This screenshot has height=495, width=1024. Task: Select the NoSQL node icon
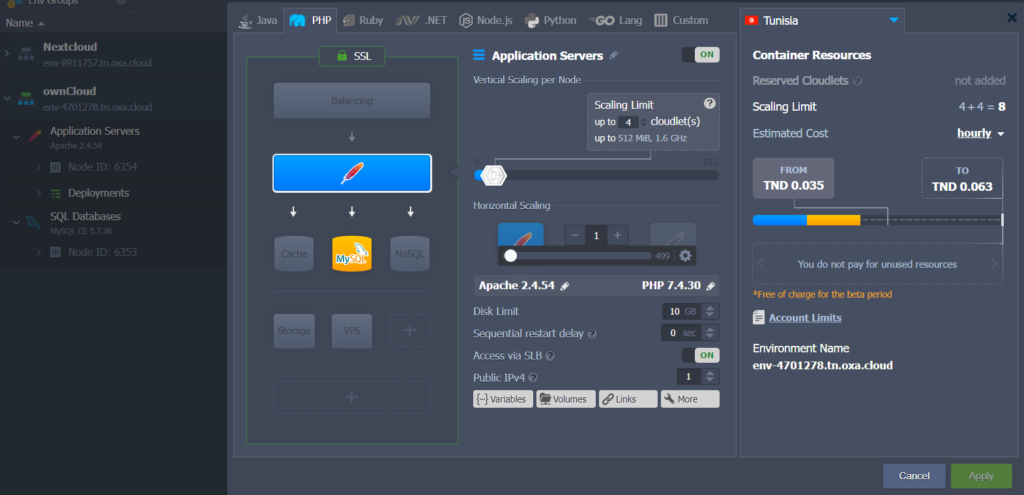(410, 254)
